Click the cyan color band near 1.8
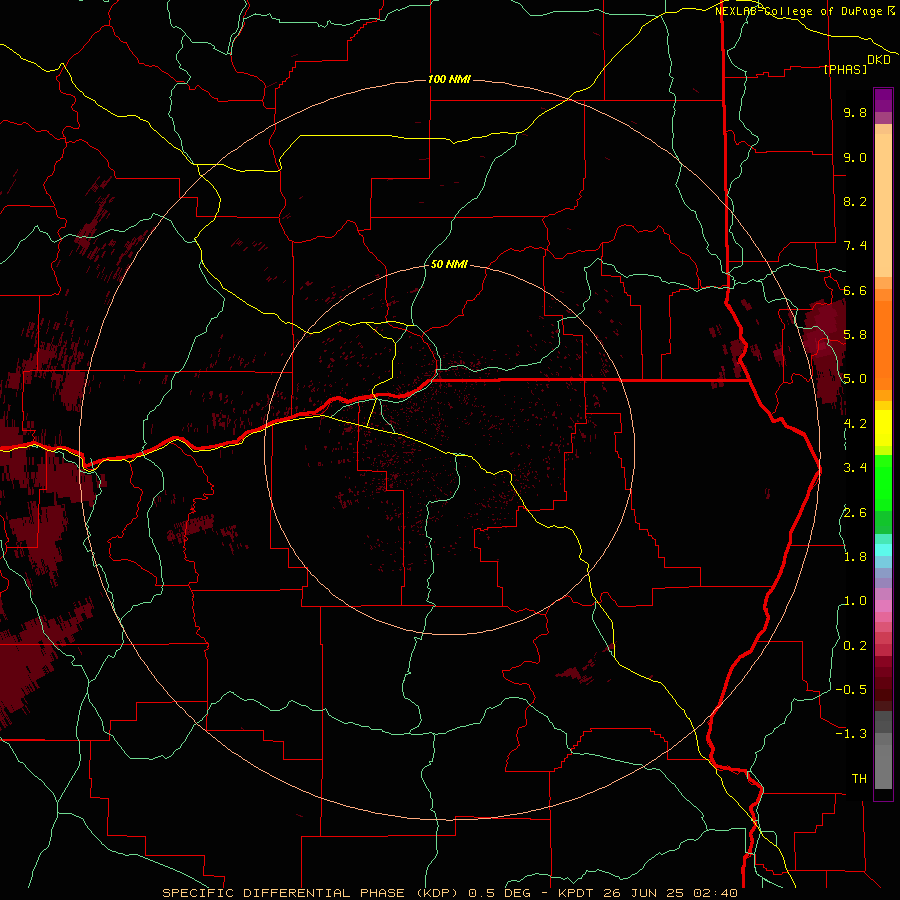This screenshot has width=900, height=900. [883, 550]
